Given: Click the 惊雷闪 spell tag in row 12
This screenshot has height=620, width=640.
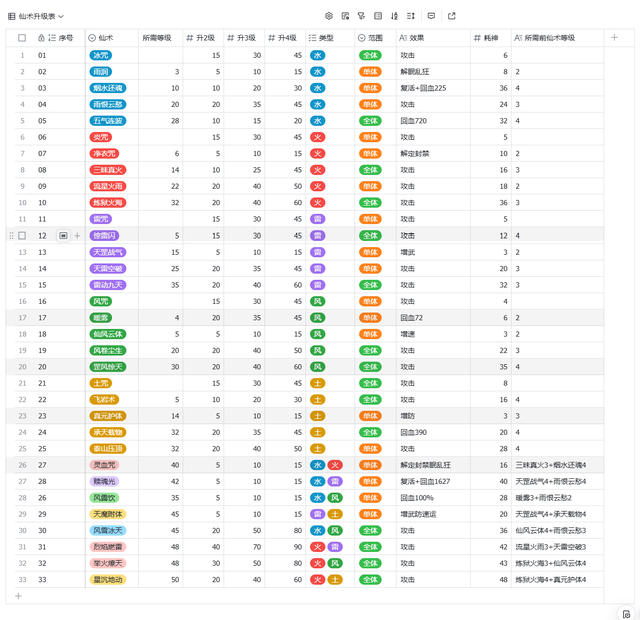Looking at the screenshot, I should tap(104, 236).
